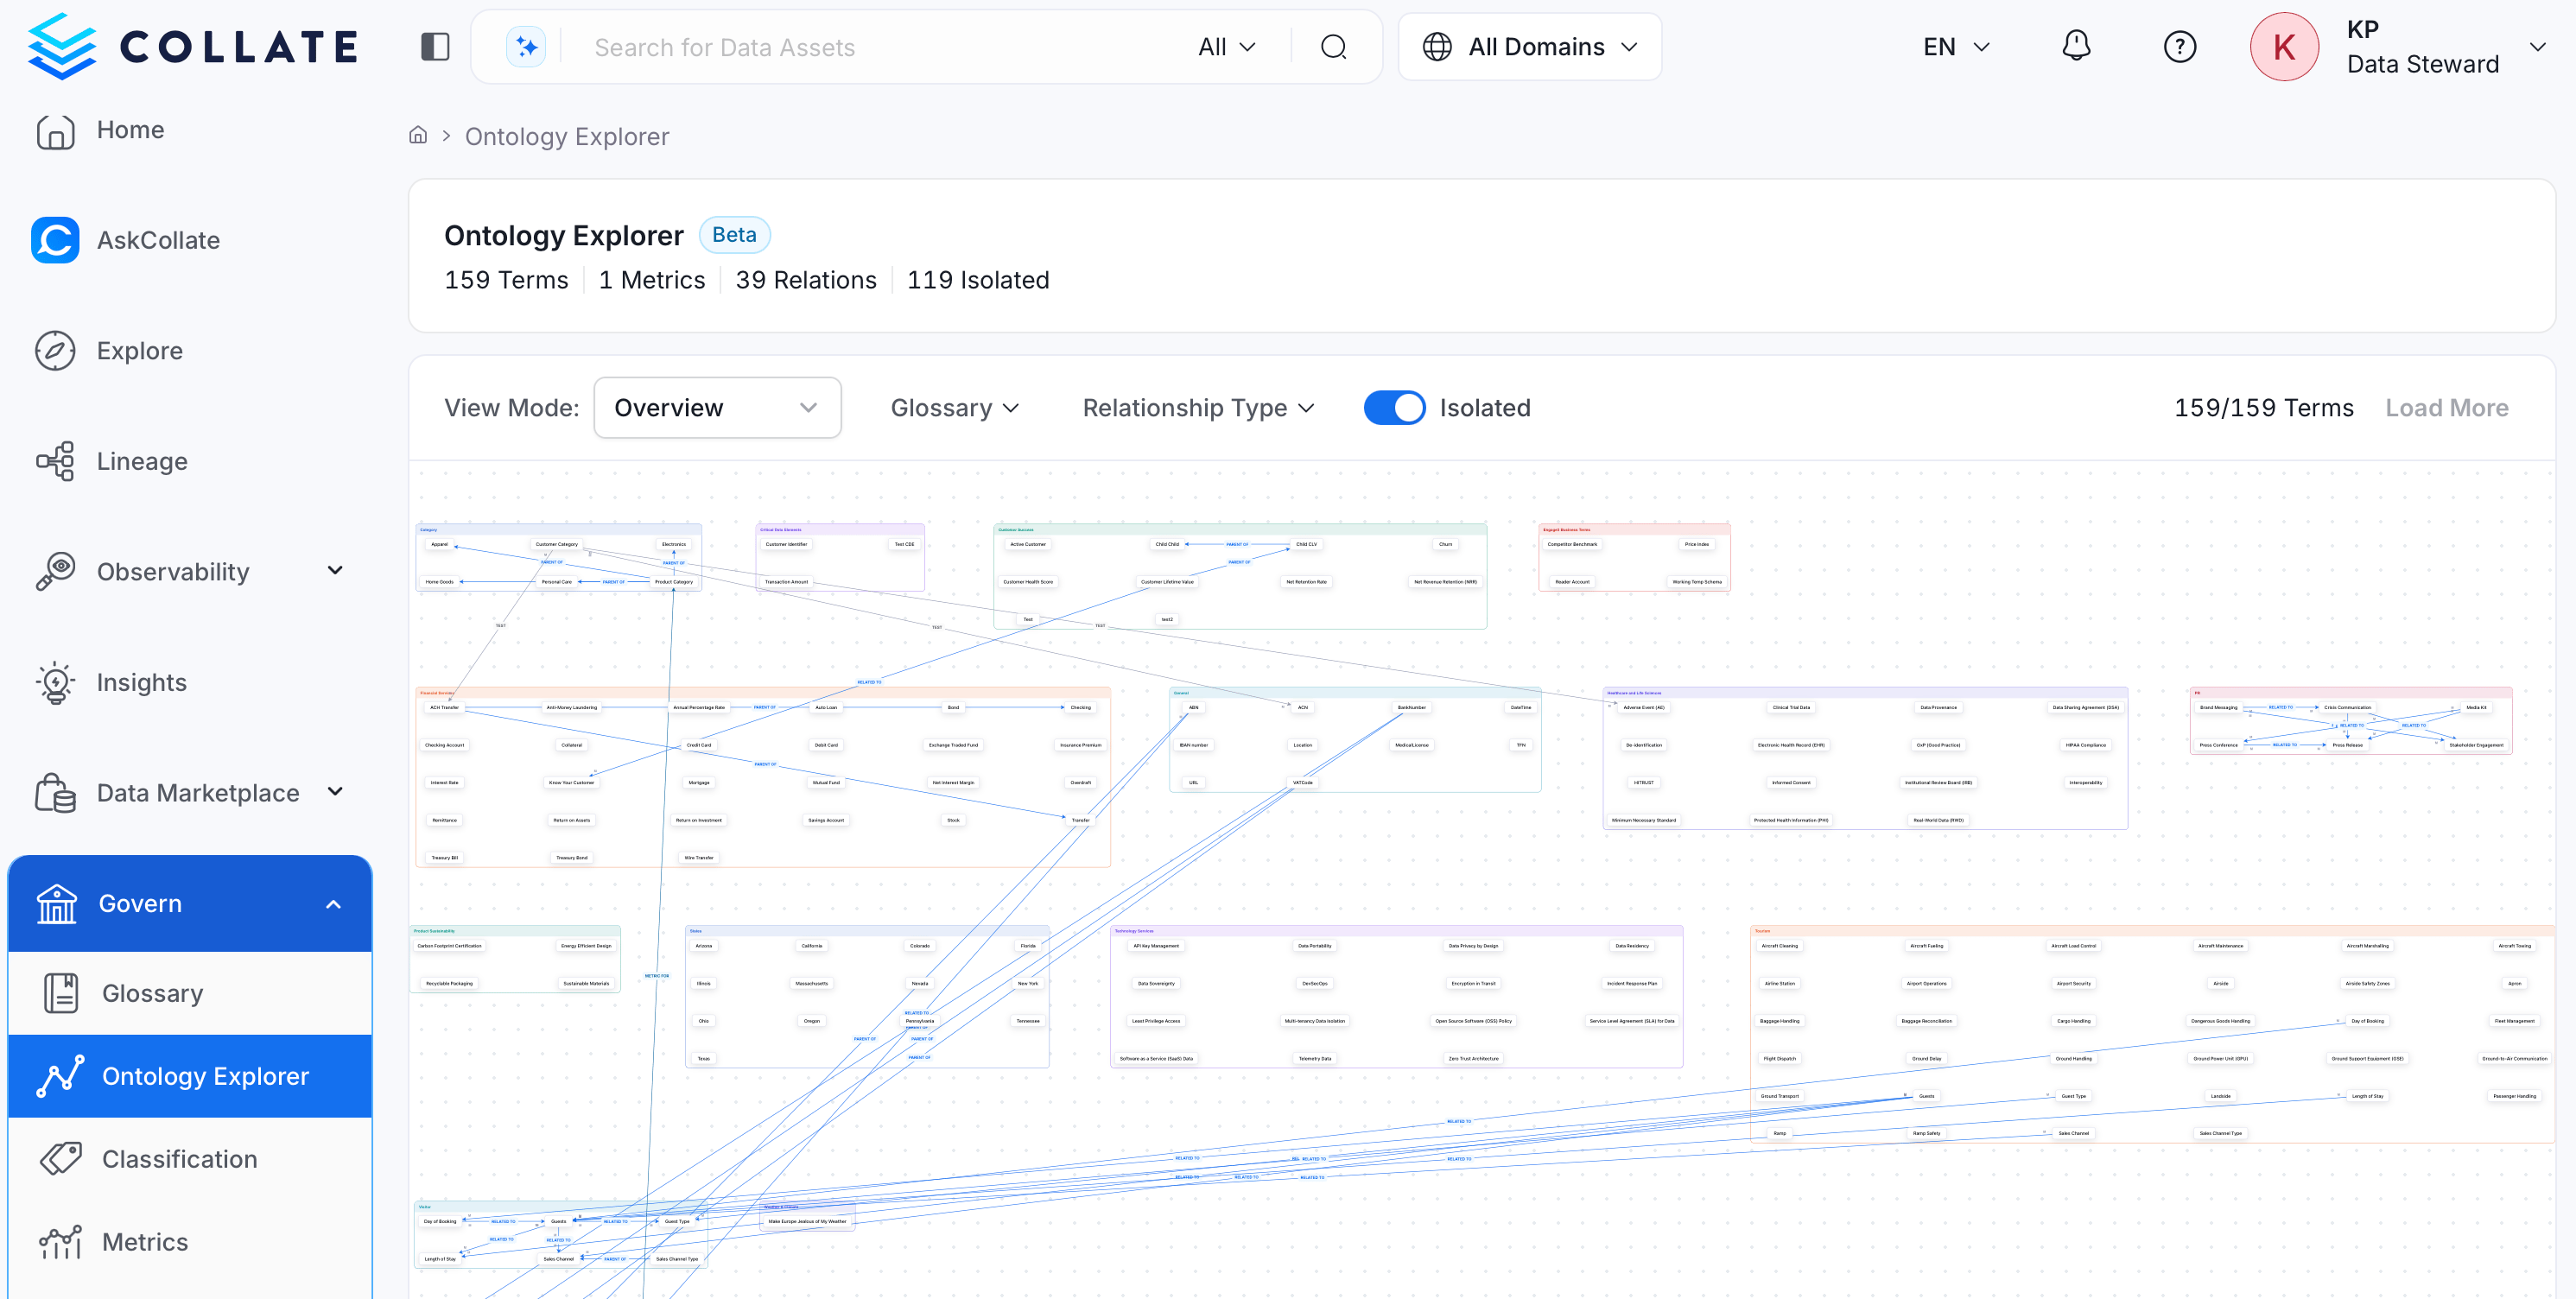
Task: Select the Carbon Footprint Certification node
Action: [449, 945]
